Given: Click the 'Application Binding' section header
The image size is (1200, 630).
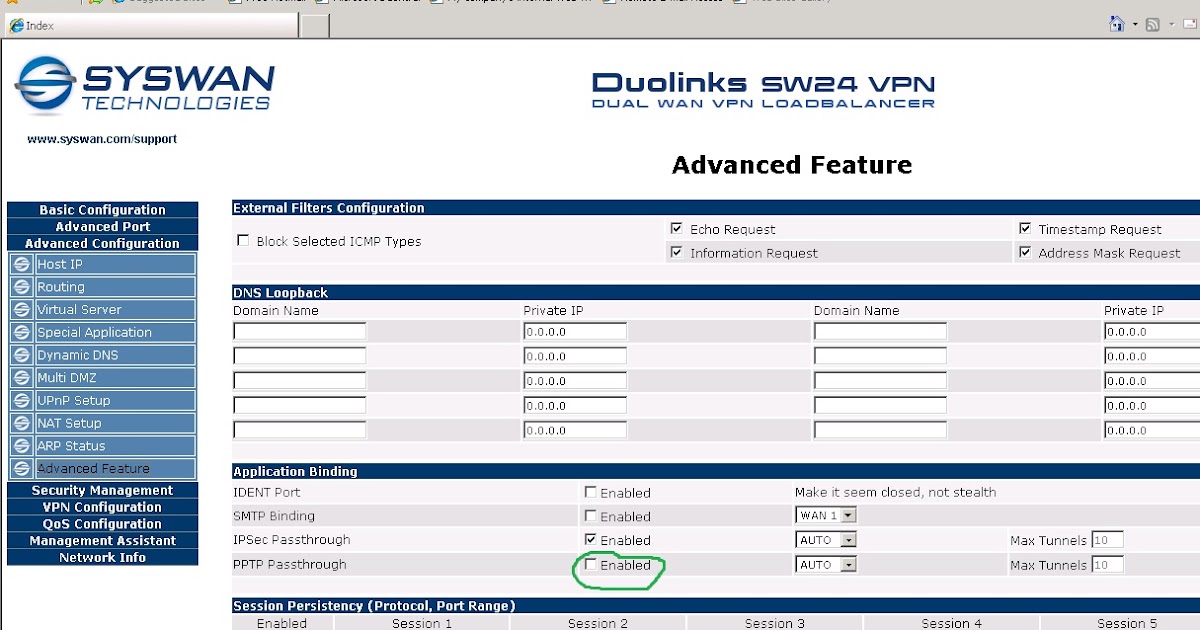Looking at the screenshot, I should pos(295,471).
